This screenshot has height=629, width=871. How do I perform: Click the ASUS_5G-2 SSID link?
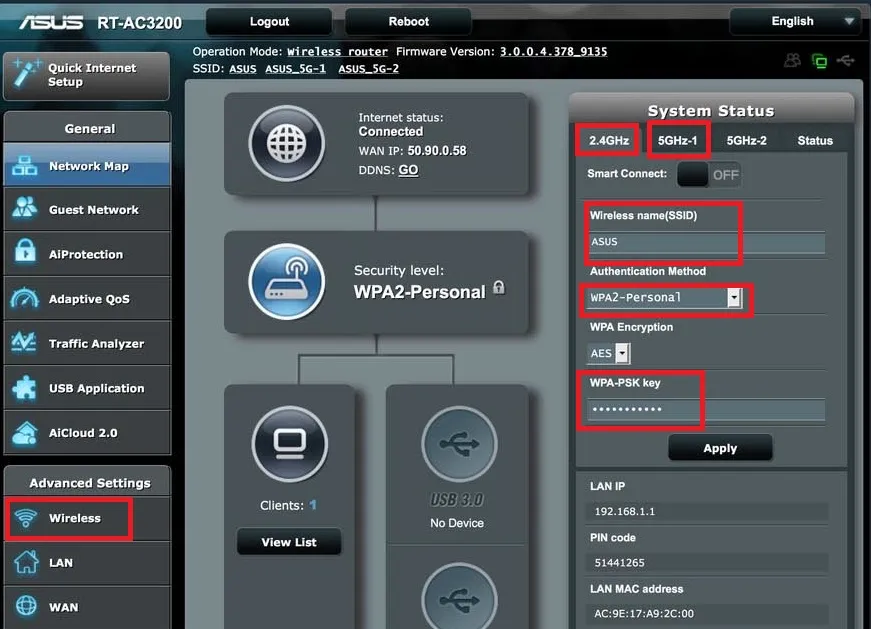click(369, 69)
